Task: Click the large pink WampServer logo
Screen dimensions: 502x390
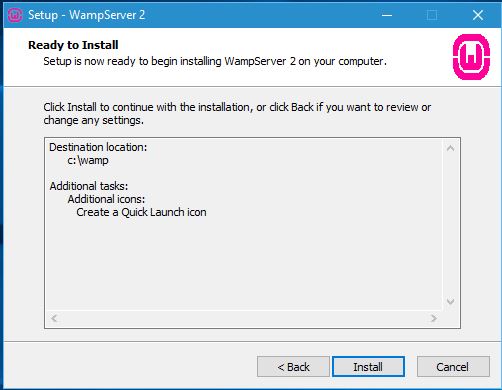Action: (x=471, y=57)
